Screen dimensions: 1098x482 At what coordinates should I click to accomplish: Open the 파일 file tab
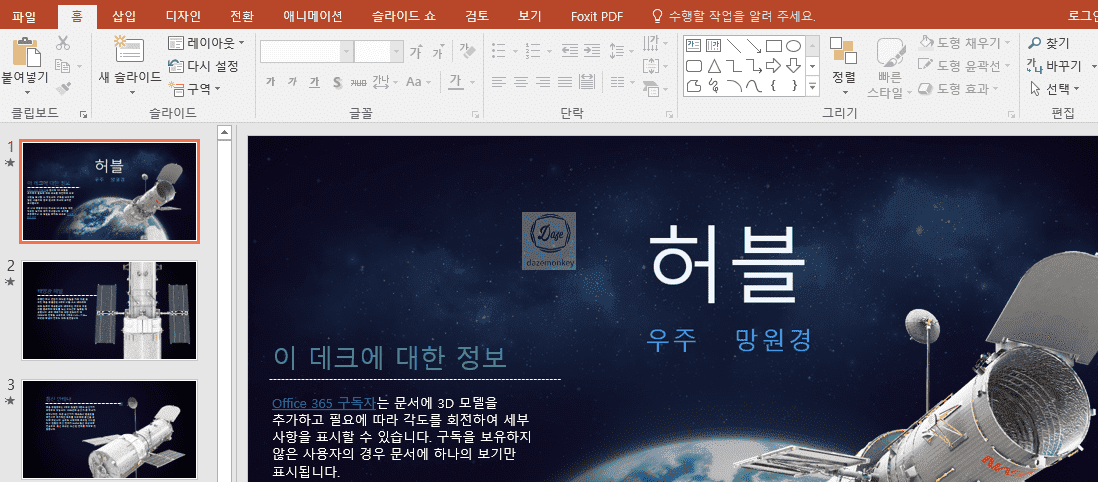pos(24,16)
